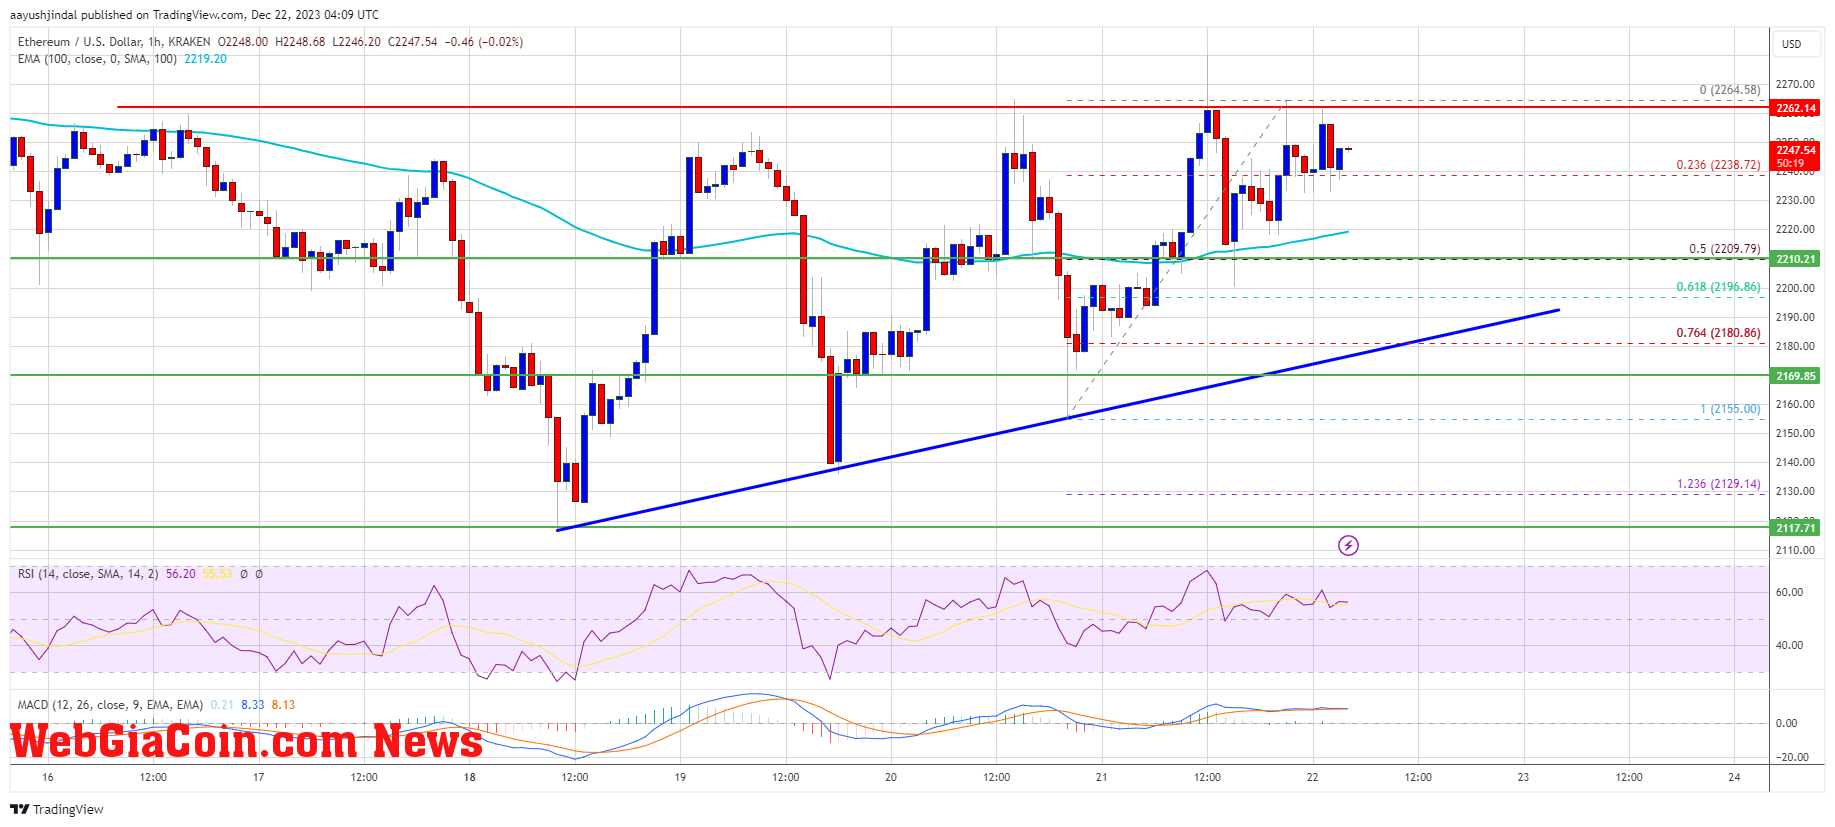1835x827 pixels.
Task: Click the MACD histogram value 0.21
Action: (222, 705)
